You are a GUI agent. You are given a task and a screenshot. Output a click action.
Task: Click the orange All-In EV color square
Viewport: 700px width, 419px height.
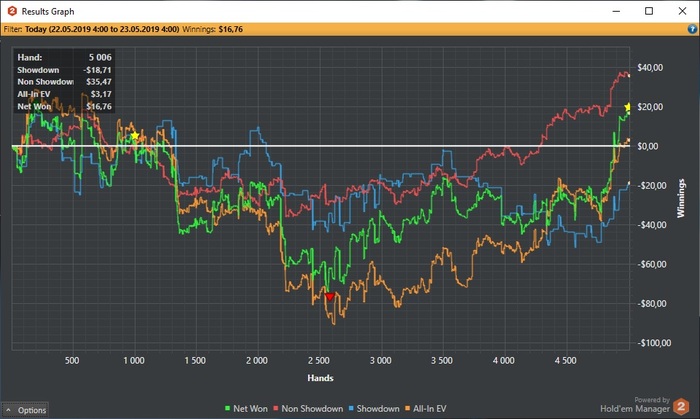pyautogui.click(x=407, y=408)
